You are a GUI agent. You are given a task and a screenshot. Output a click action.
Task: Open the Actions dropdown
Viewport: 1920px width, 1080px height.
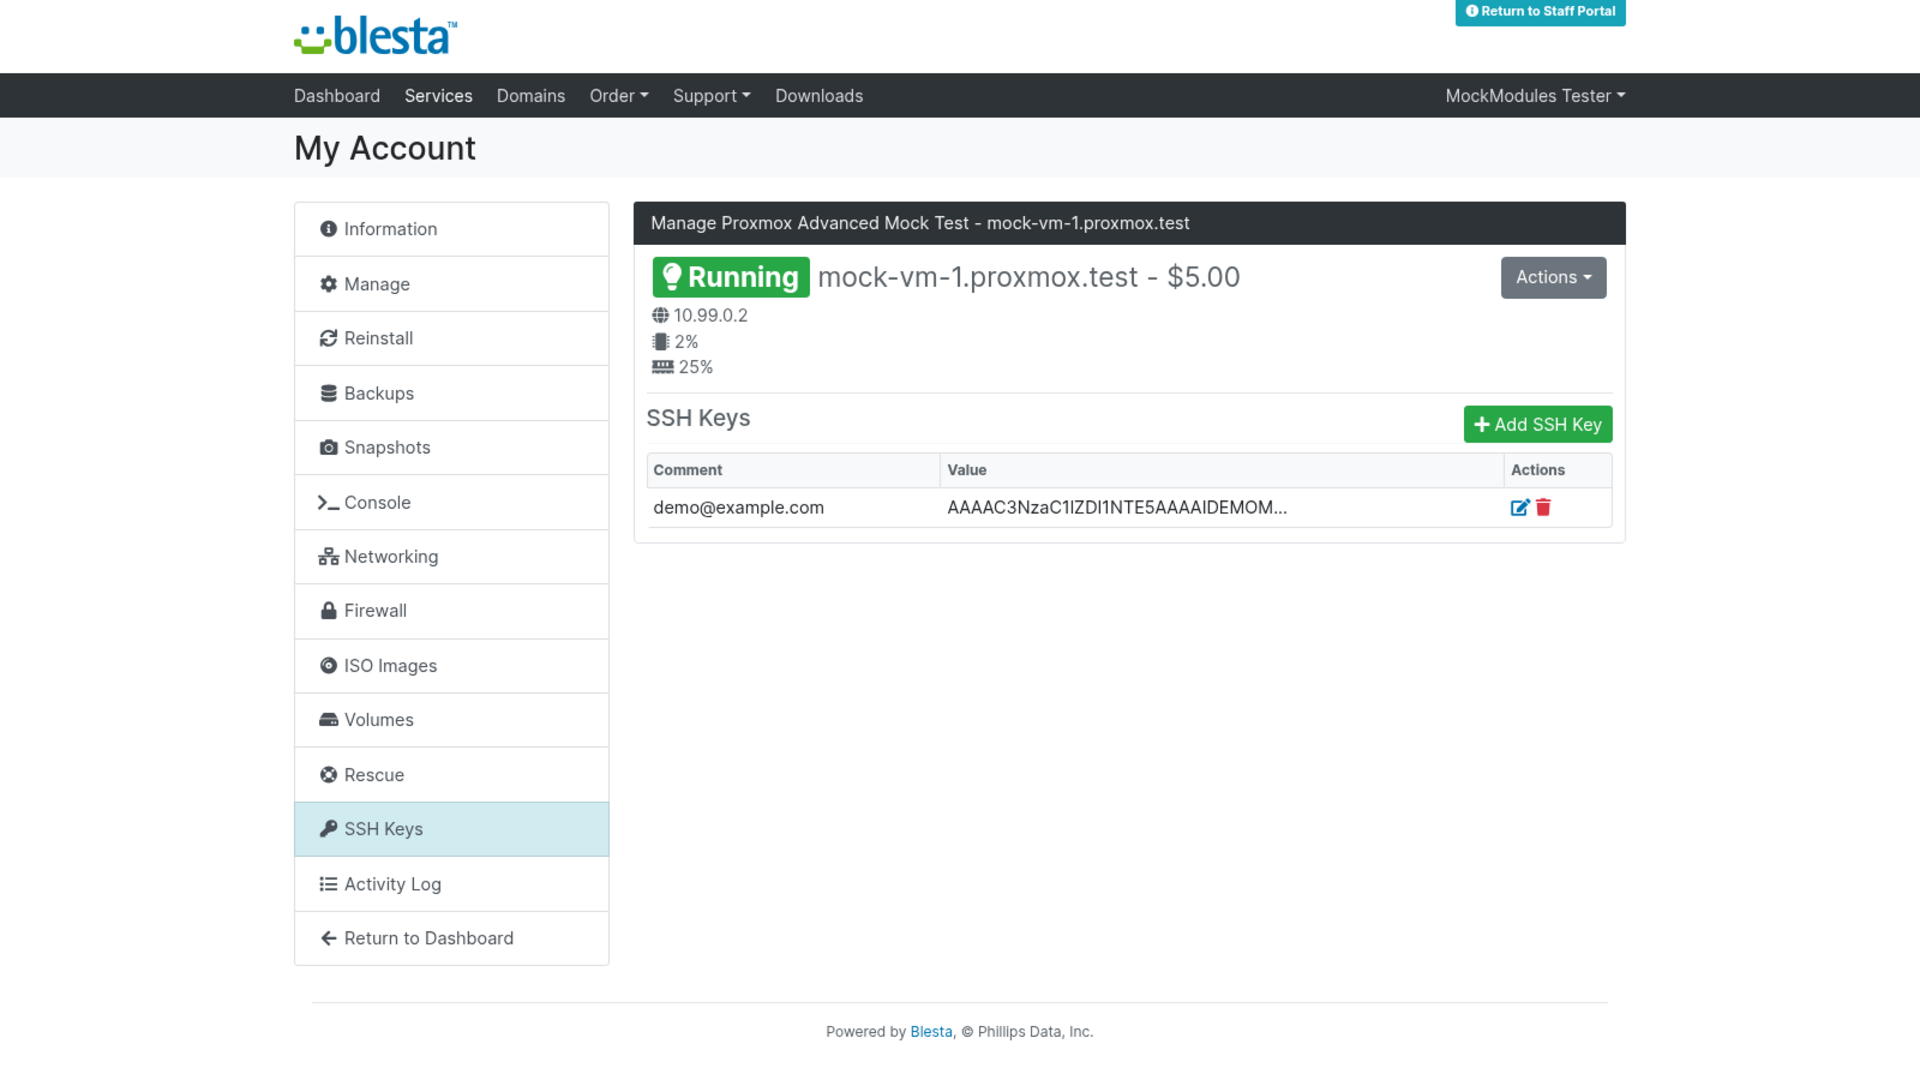[x=1553, y=278]
